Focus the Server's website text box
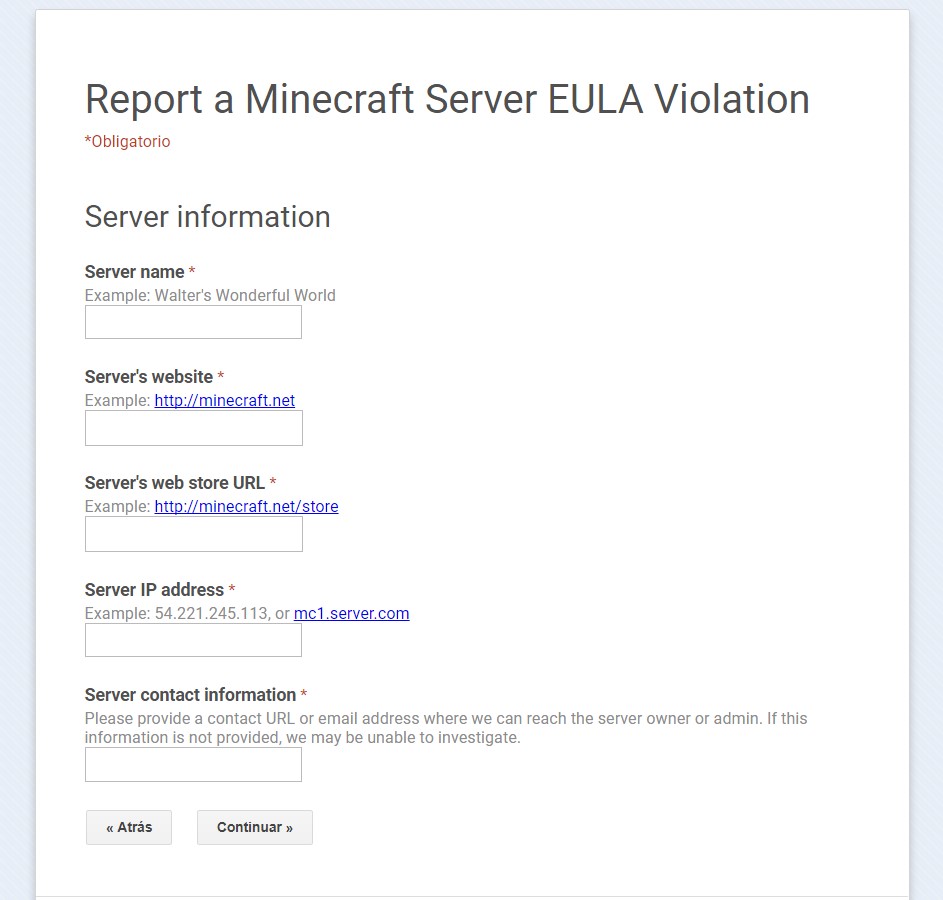943x900 pixels. pyautogui.click(x=194, y=428)
